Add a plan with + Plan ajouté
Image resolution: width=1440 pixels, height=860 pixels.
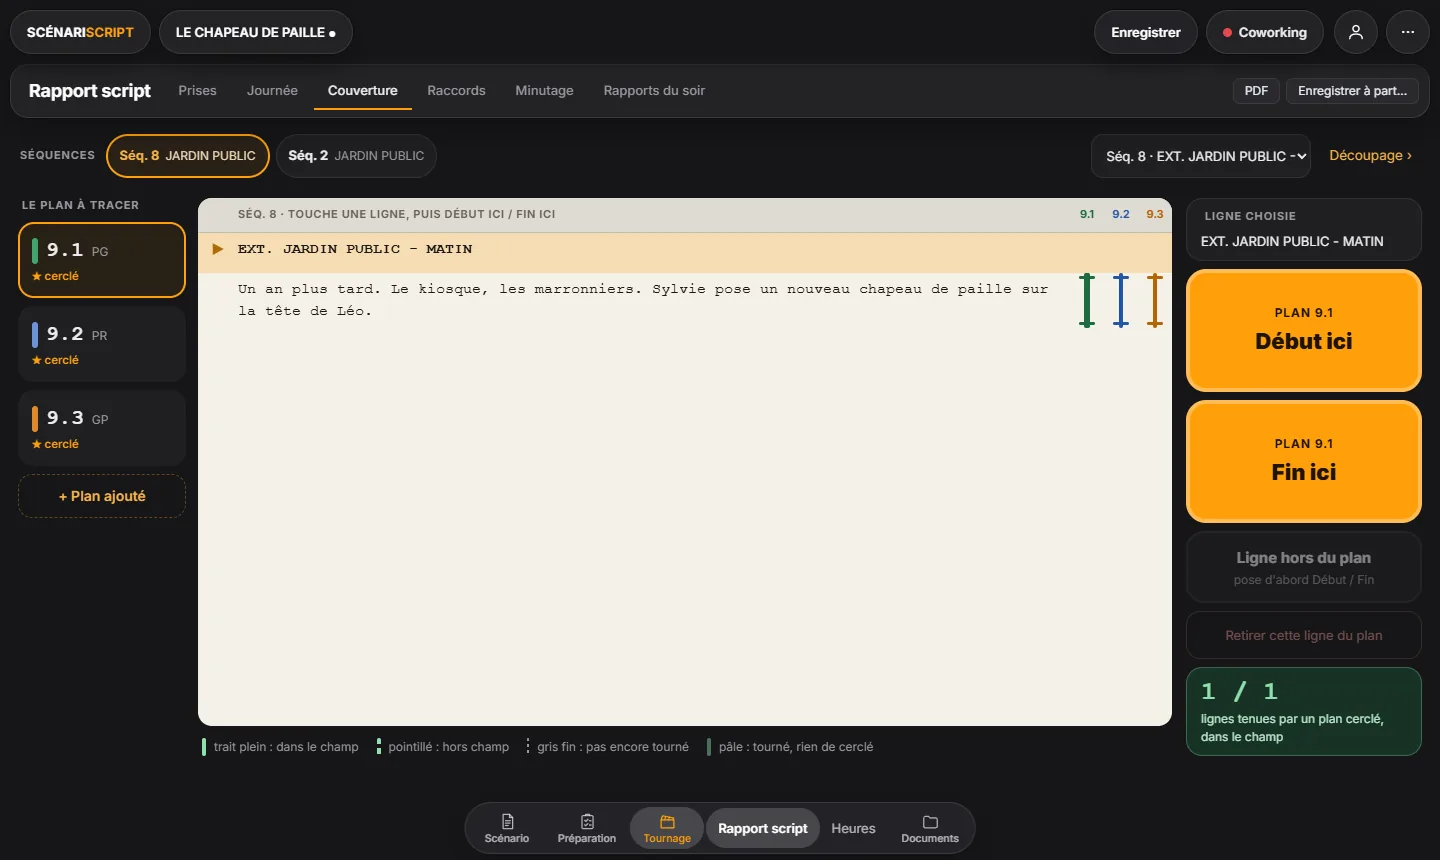coord(102,496)
